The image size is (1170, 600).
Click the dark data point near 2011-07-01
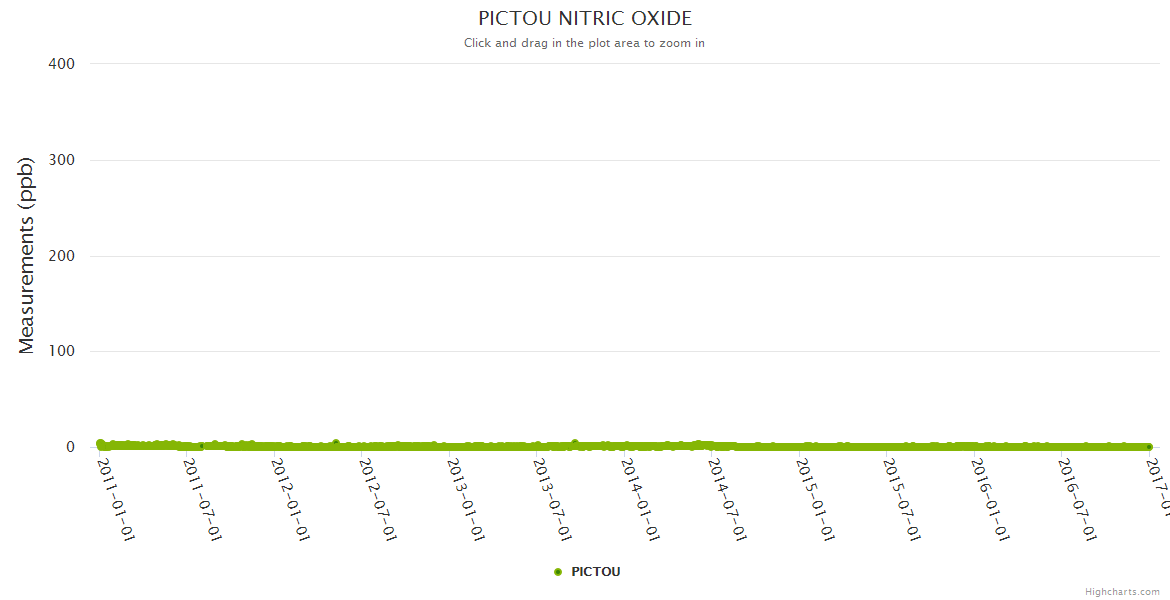pyautogui.click(x=201, y=446)
